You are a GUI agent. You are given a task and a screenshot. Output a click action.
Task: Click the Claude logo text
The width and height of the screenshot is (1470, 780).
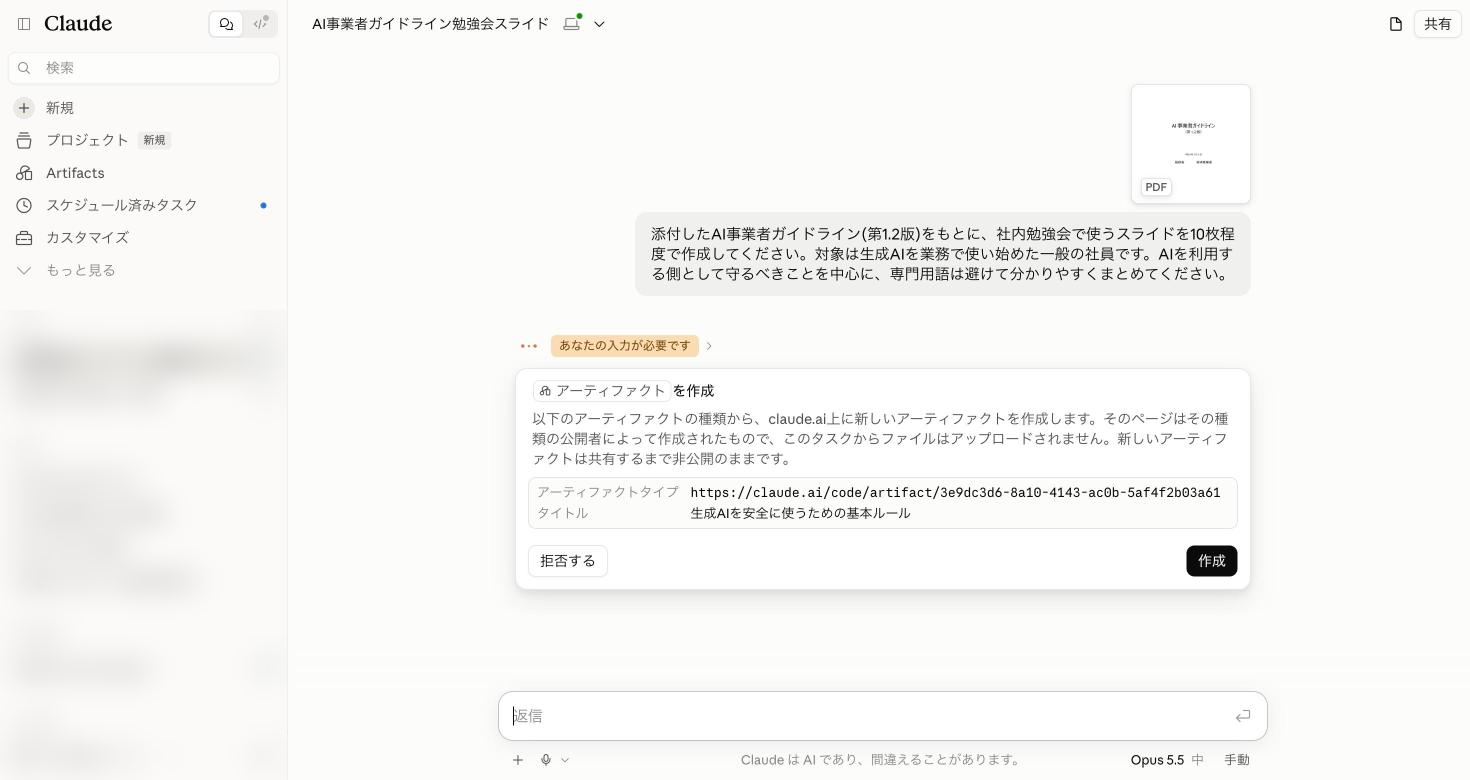pos(78,24)
